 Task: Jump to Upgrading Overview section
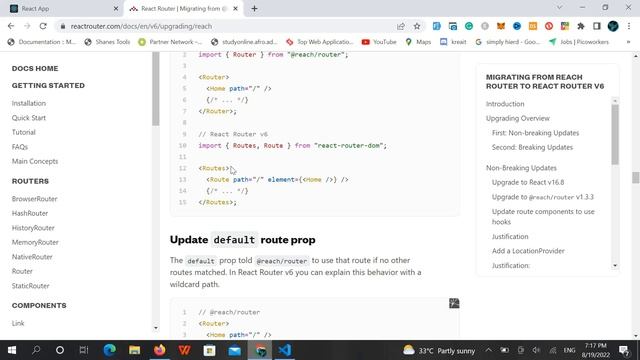[x=518, y=118]
